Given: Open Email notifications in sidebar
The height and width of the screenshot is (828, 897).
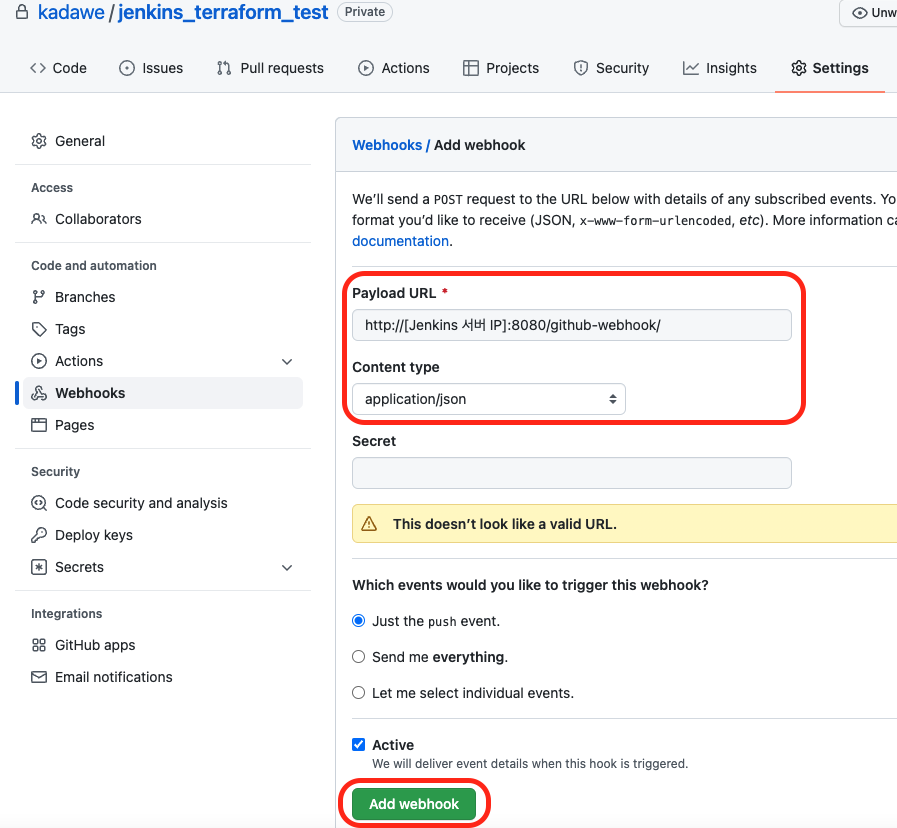Looking at the screenshot, I should pyautogui.click(x=163, y=677).
